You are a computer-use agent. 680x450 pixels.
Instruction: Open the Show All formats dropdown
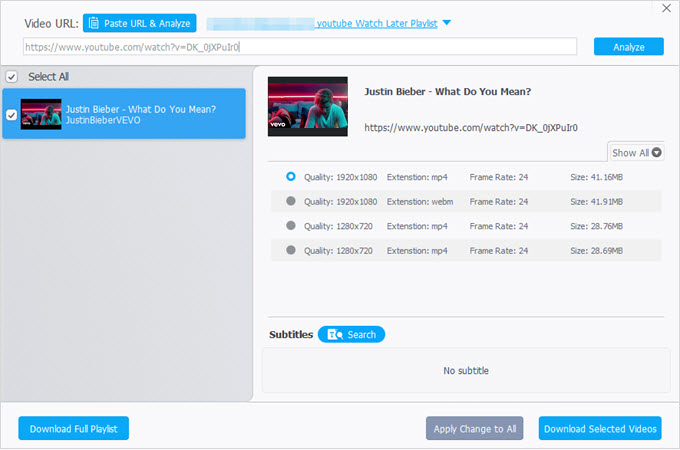(636, 153)
